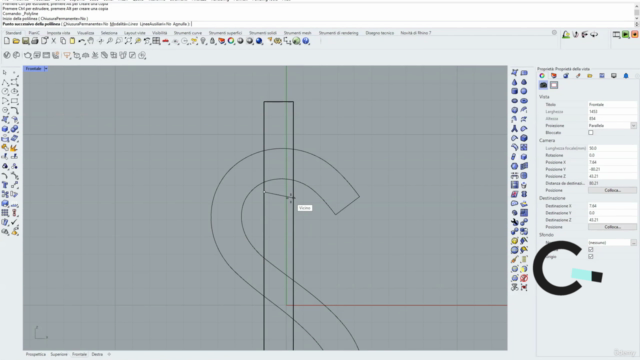
Task: Click the Titolo field showing Frontale
Action: [612, 104]
